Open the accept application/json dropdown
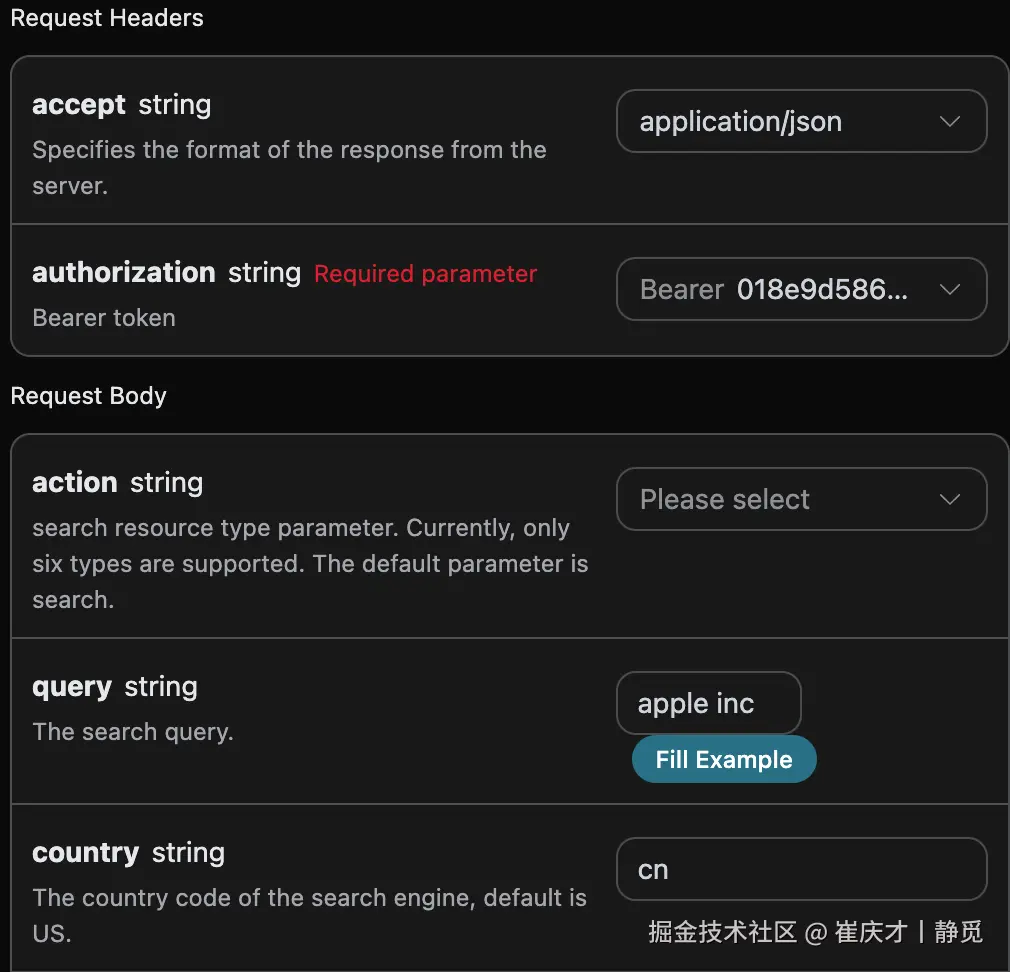The height and width of the screenshot is (972, 1010). click(x=780, y=122)
